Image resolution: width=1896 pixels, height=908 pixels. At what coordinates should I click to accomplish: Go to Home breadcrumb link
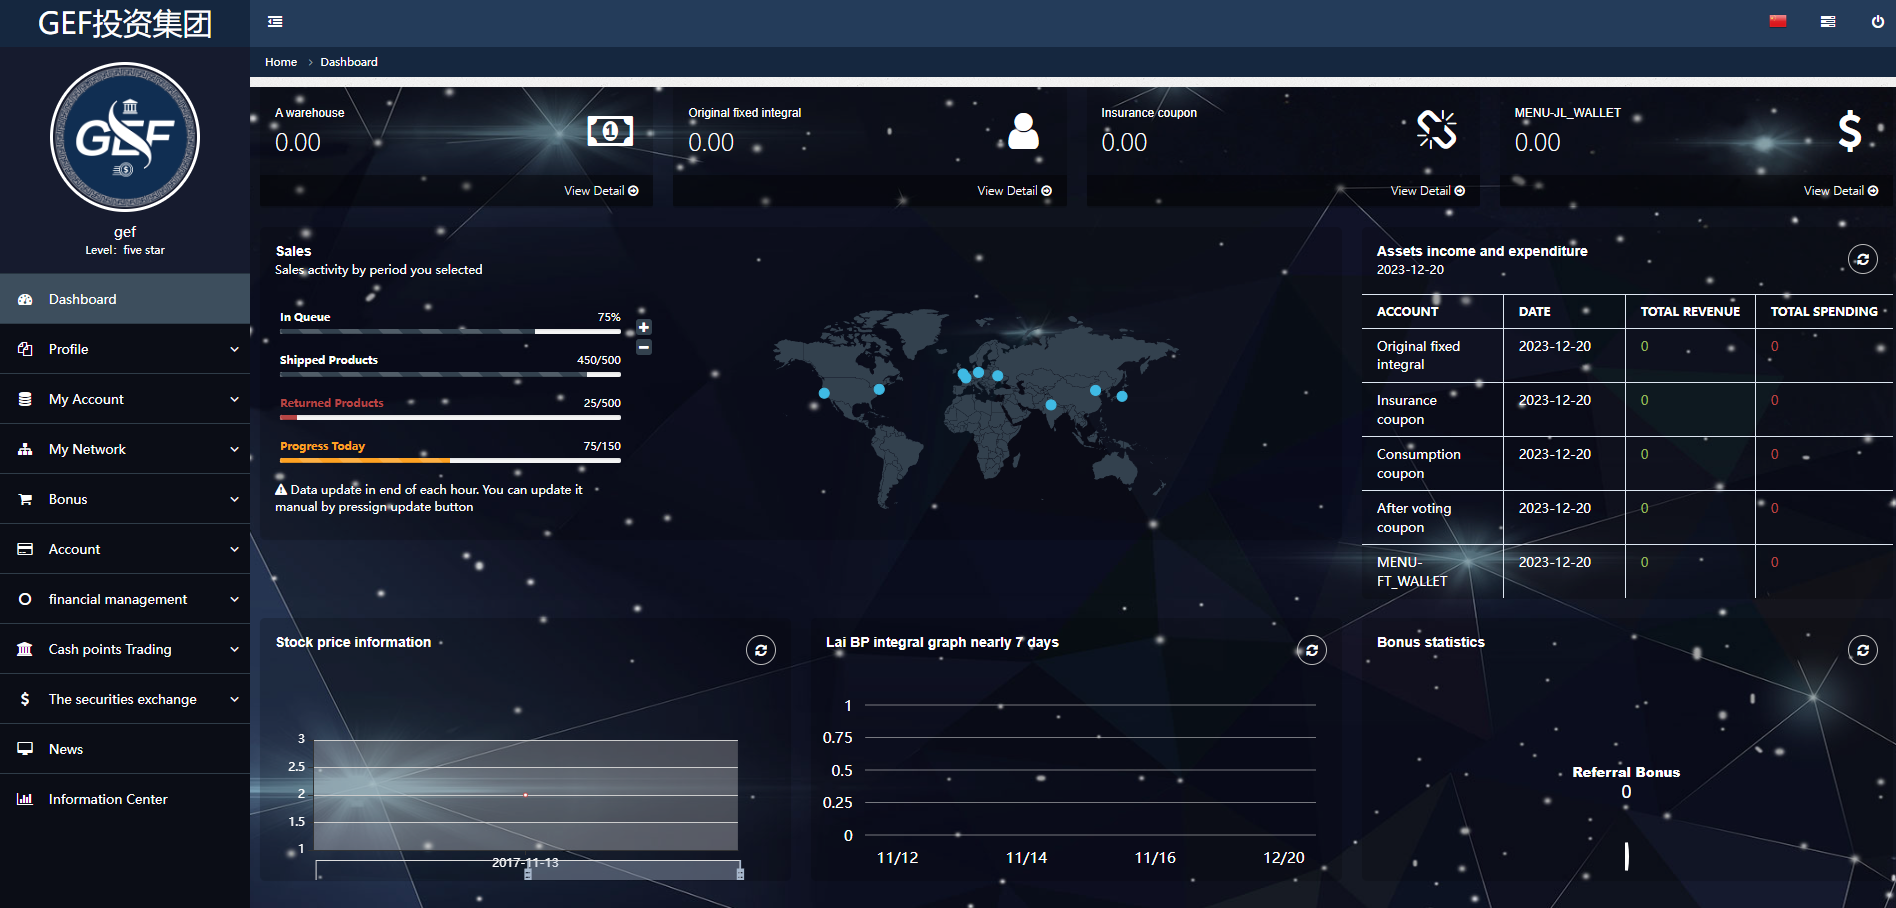click(x=281, y=62)
